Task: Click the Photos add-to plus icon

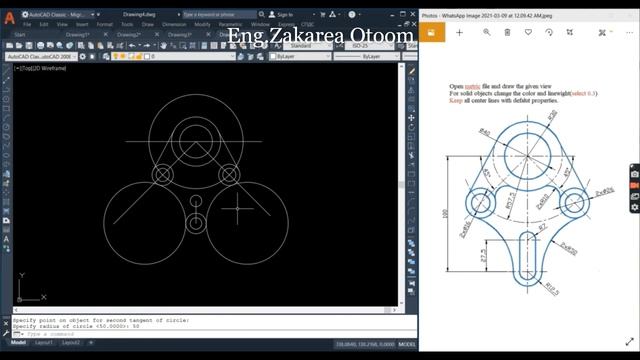Action: (459, 33)
